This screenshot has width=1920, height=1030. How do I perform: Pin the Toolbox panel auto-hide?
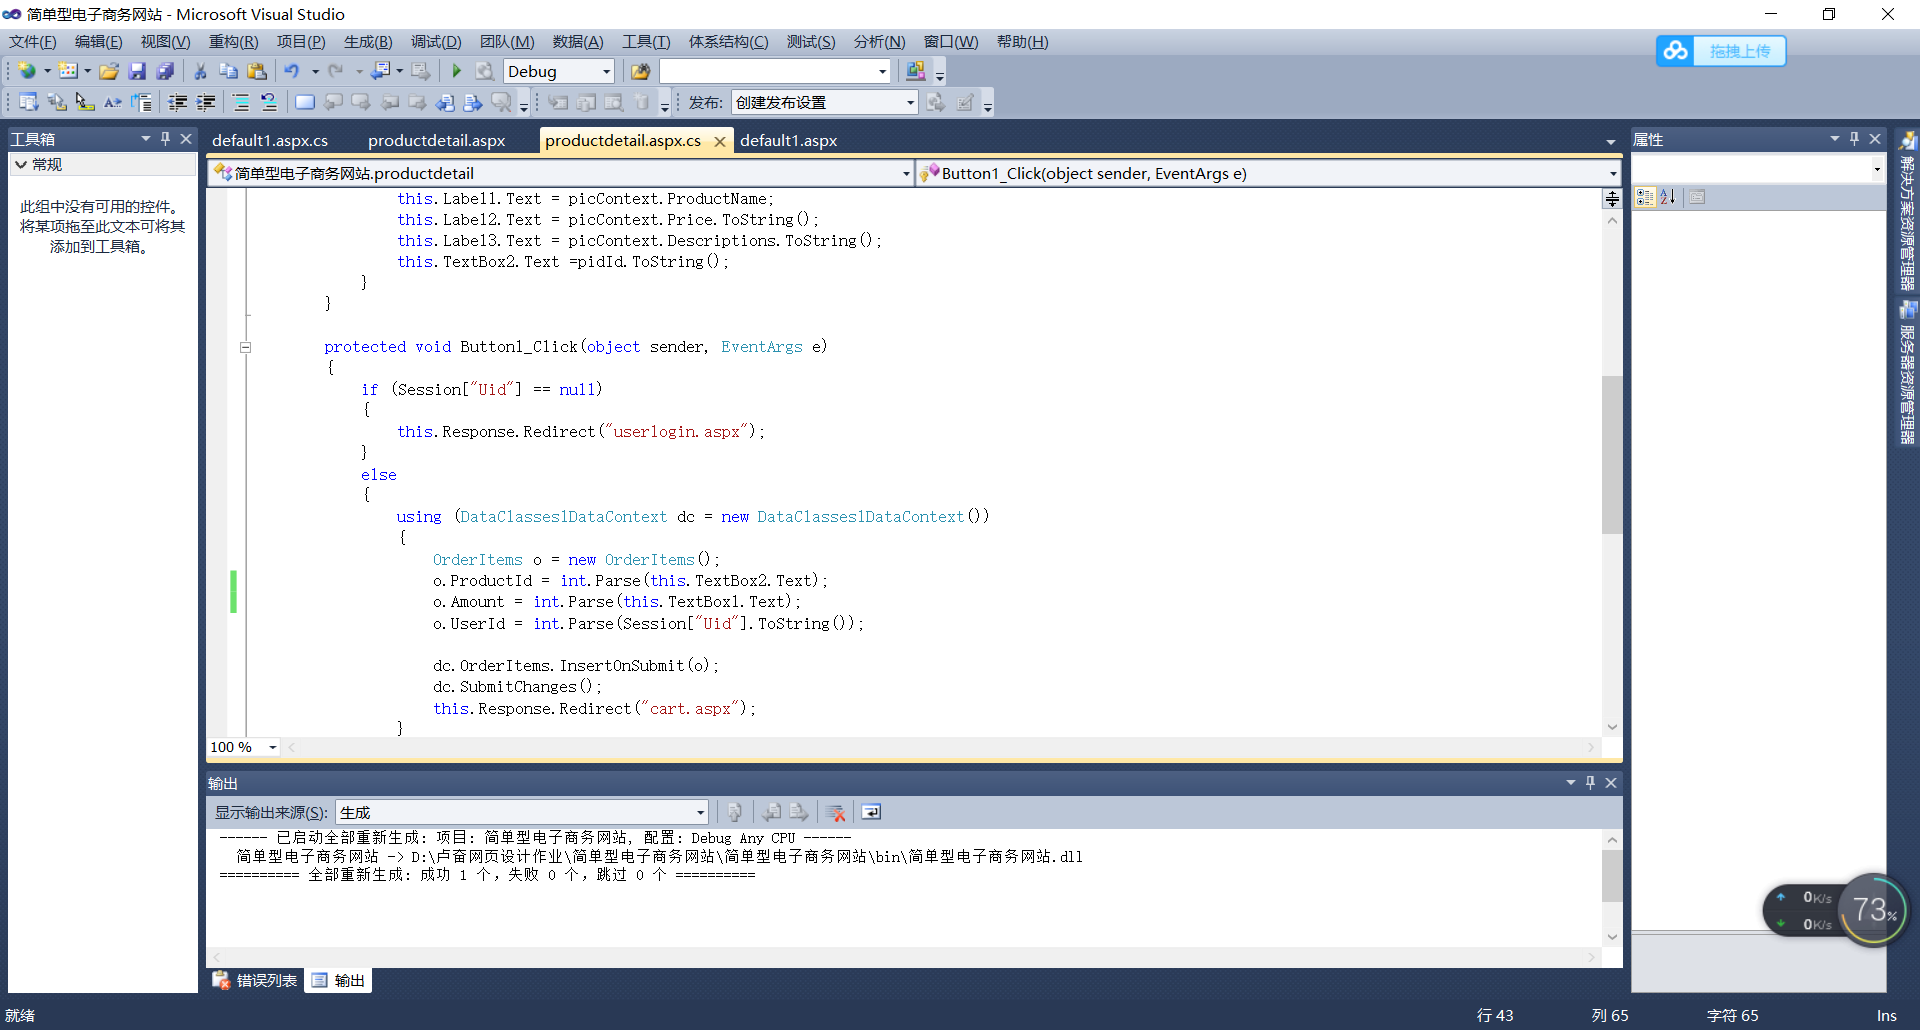click(x=166, y=139)
